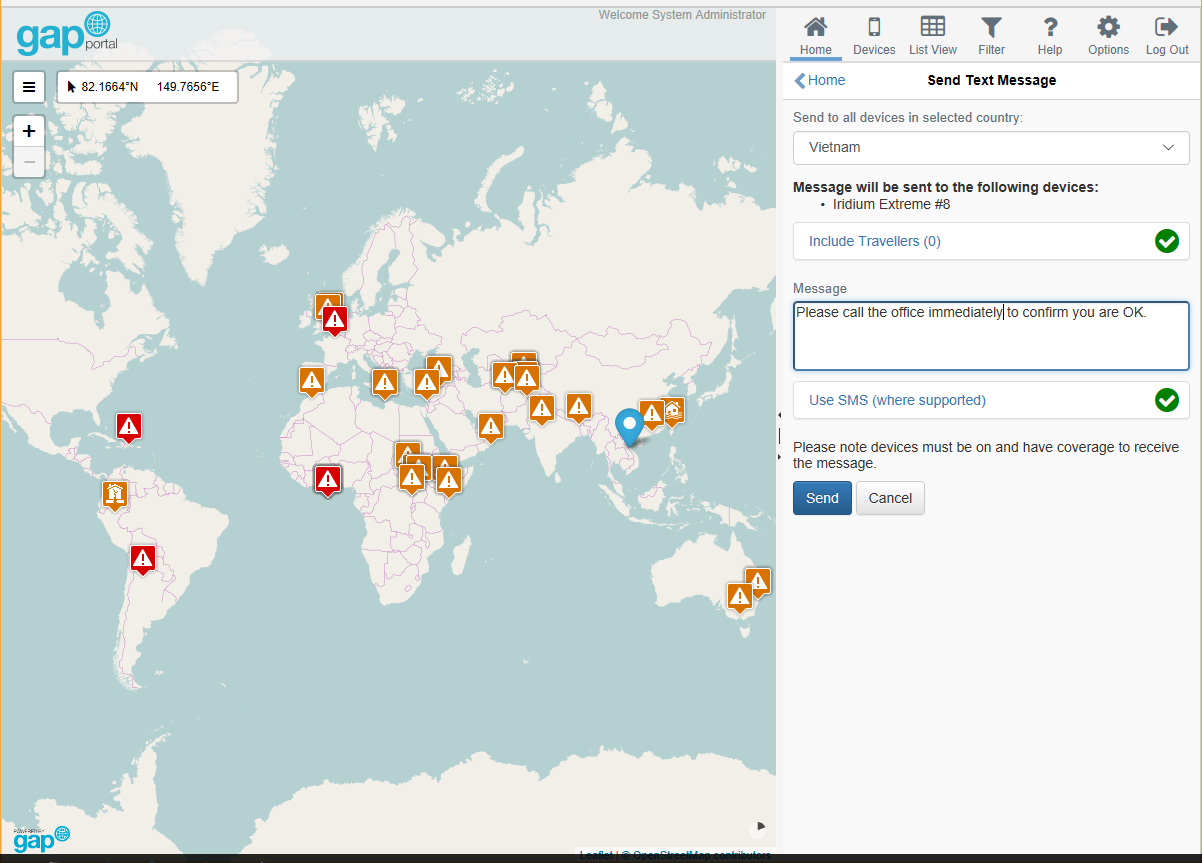Image resolution: width=1202 pixels, height=863 pixels.
Task: Select the red warning marker over England
Action: (x=335, y=321)
